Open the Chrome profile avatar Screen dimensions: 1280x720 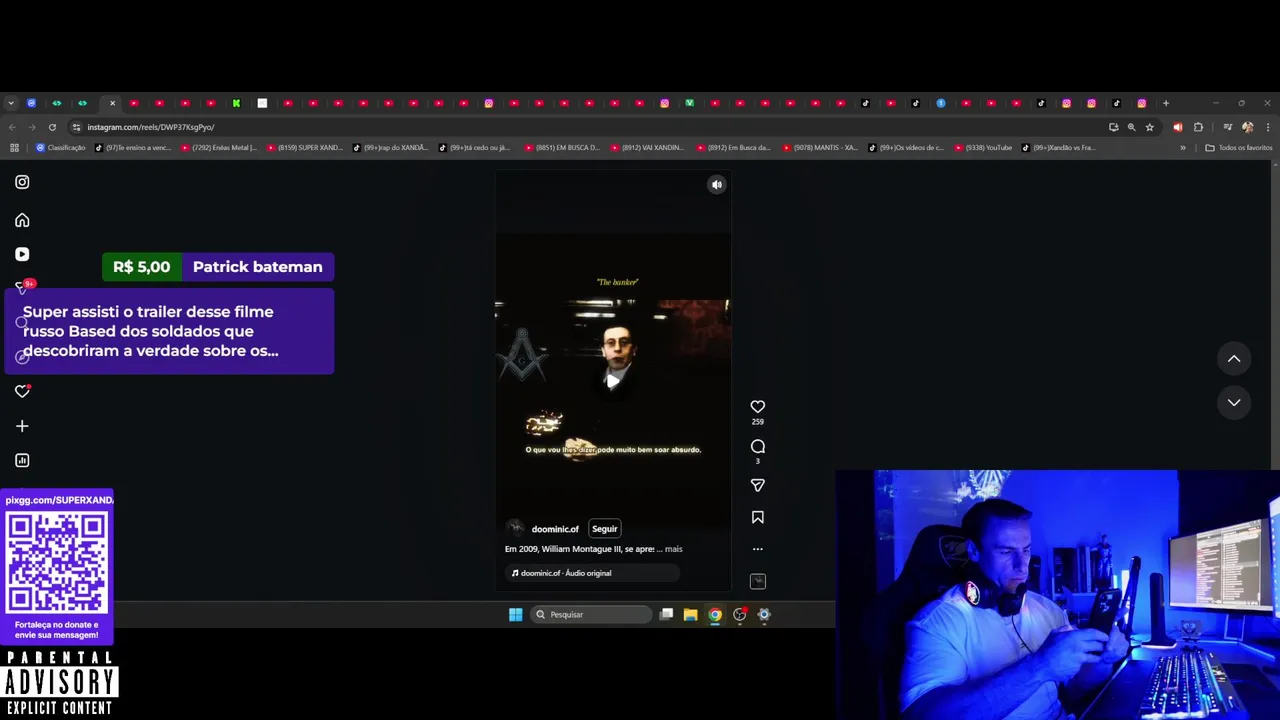point(1247,127)
